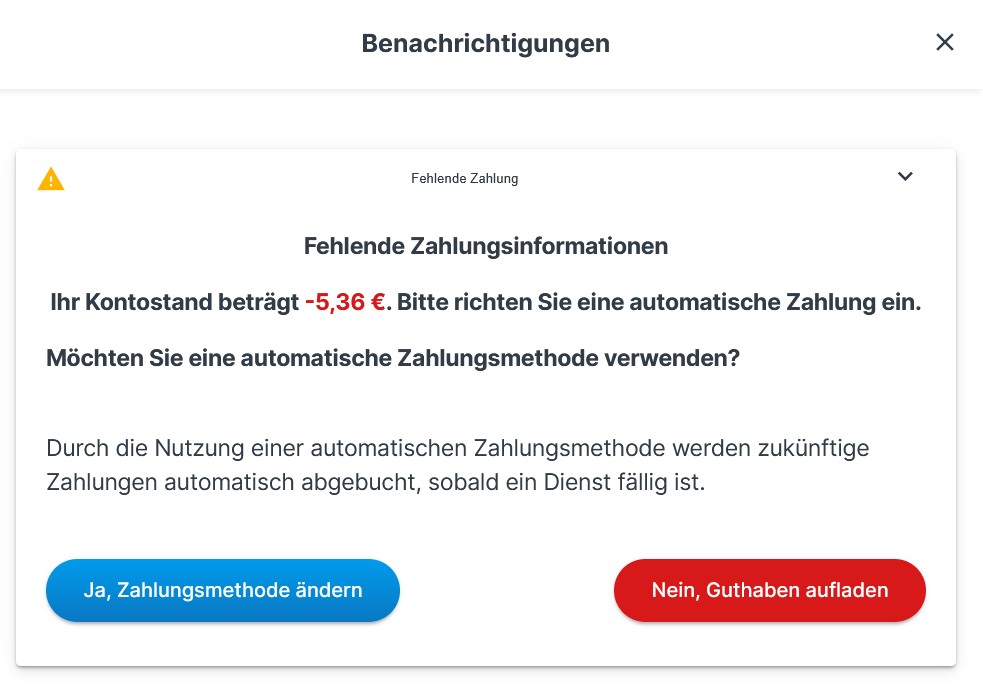Screen dimensions: 983x688
Task: Select the red -5,36 € balance amount
Action: [345, 302]
